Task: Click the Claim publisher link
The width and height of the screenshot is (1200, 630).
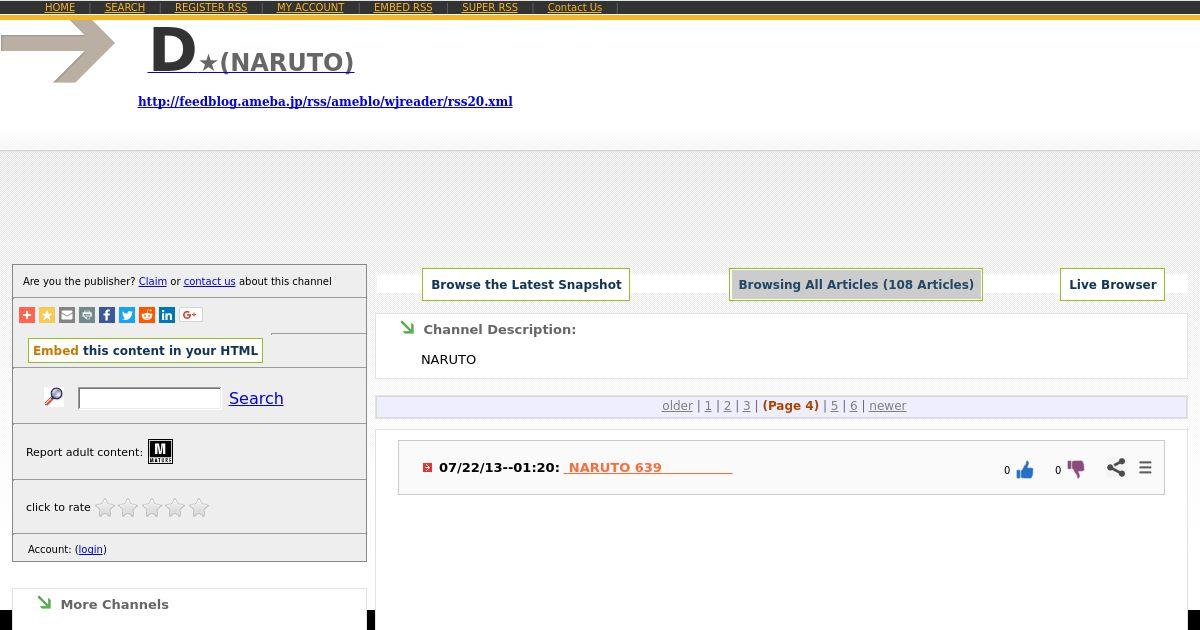Action: pyautogui.click(x=152, y=281)
